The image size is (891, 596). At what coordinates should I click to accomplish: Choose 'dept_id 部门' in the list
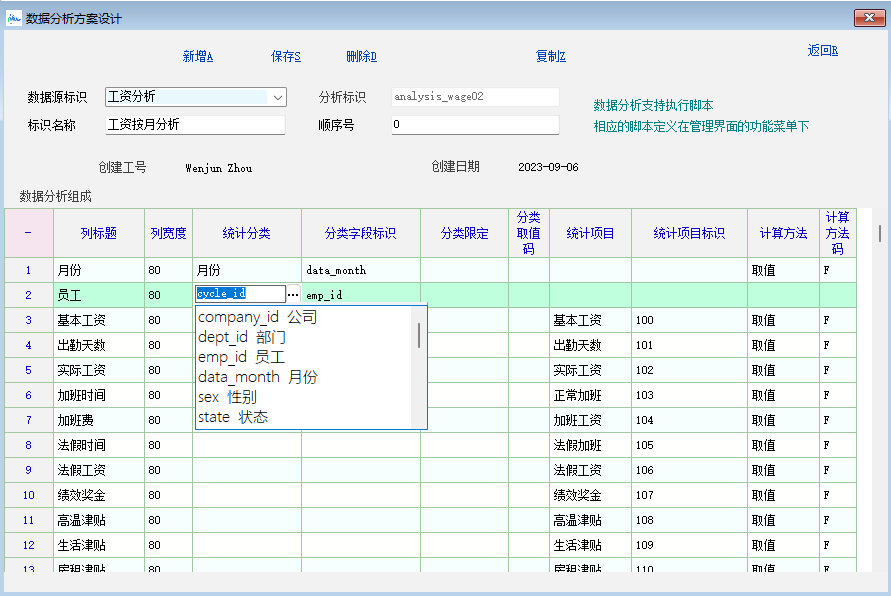point(241,337)
